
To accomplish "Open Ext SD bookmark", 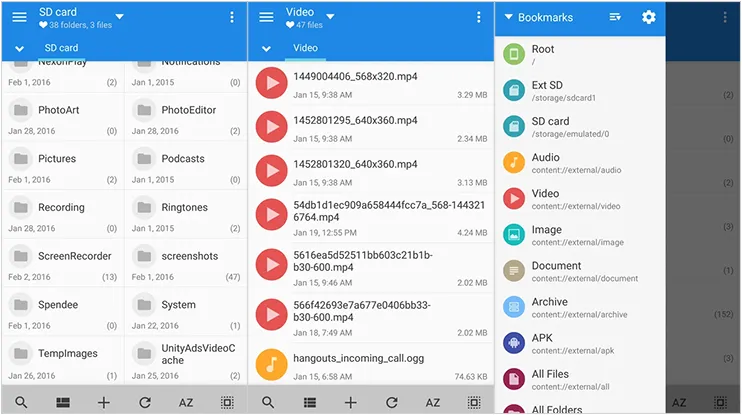I will pos(580,90).
